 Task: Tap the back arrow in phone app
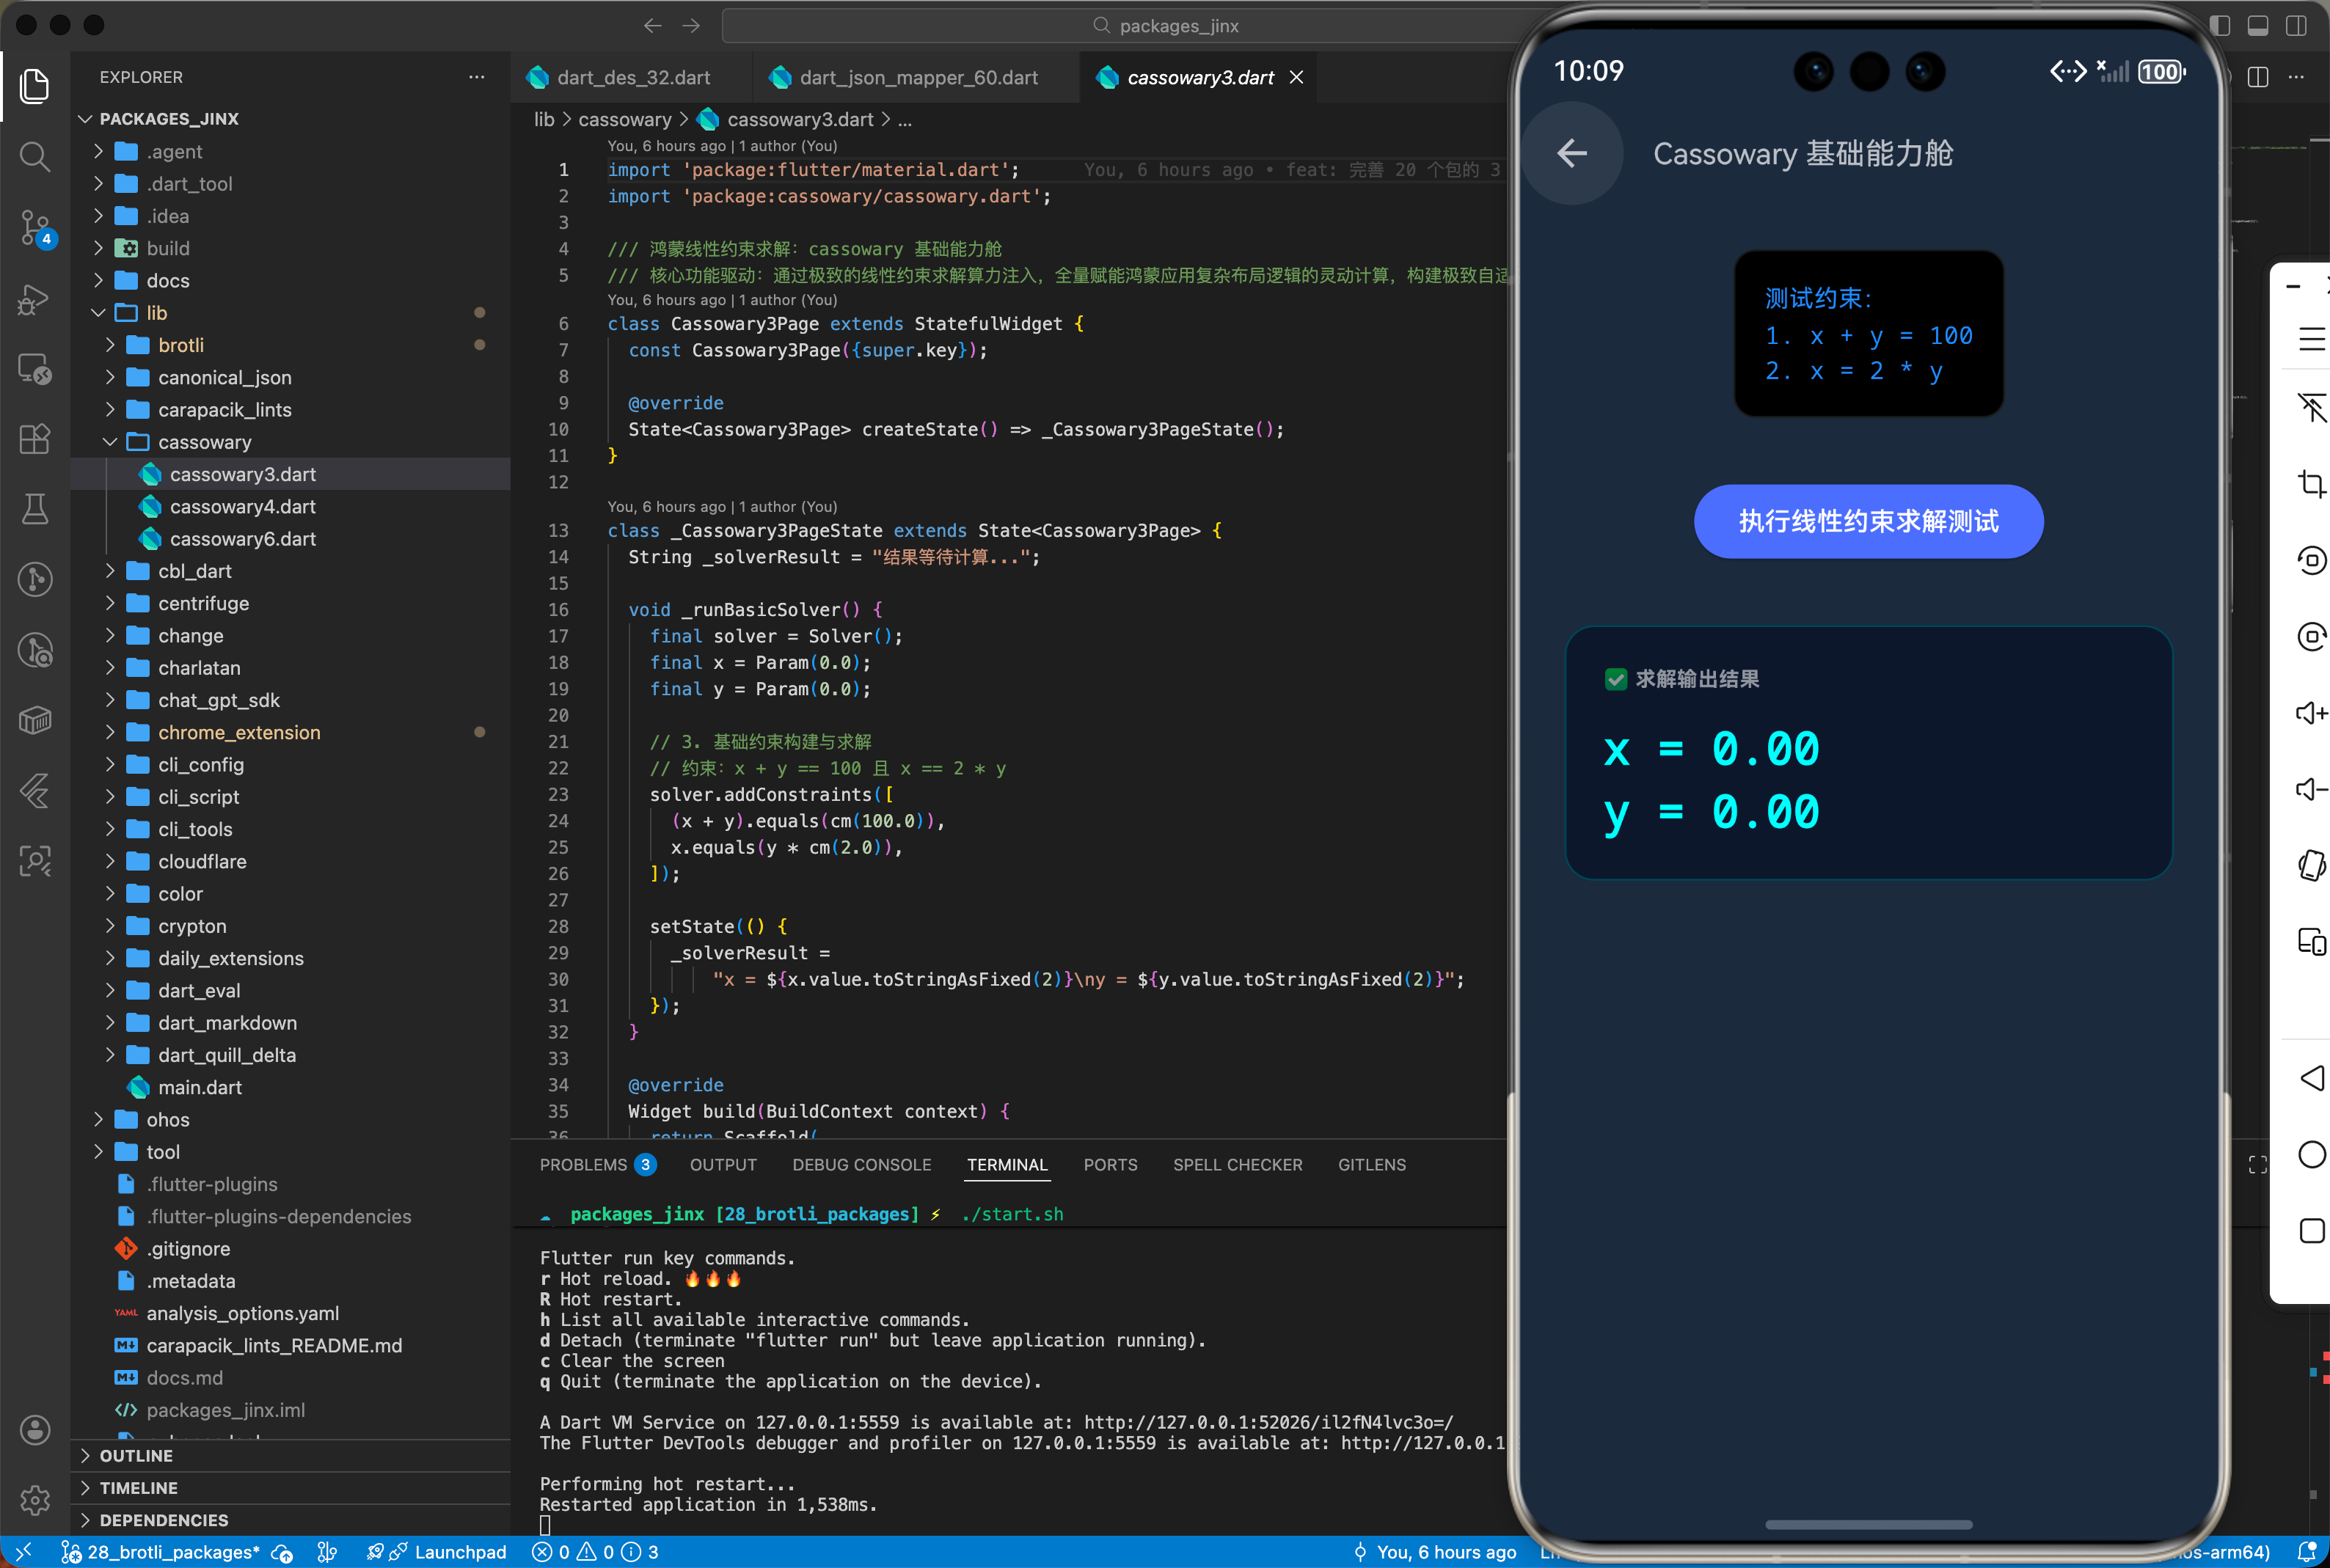(1572, 153)
